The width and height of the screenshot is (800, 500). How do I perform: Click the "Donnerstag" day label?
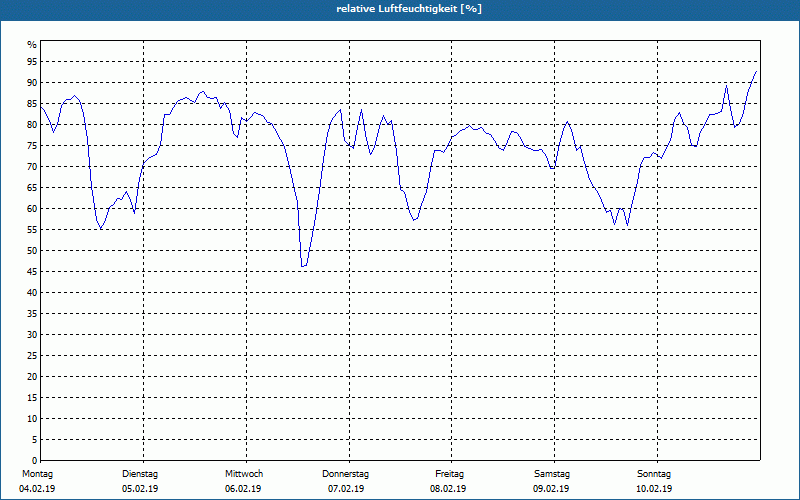pyautogui.click(x=345, y=474)
